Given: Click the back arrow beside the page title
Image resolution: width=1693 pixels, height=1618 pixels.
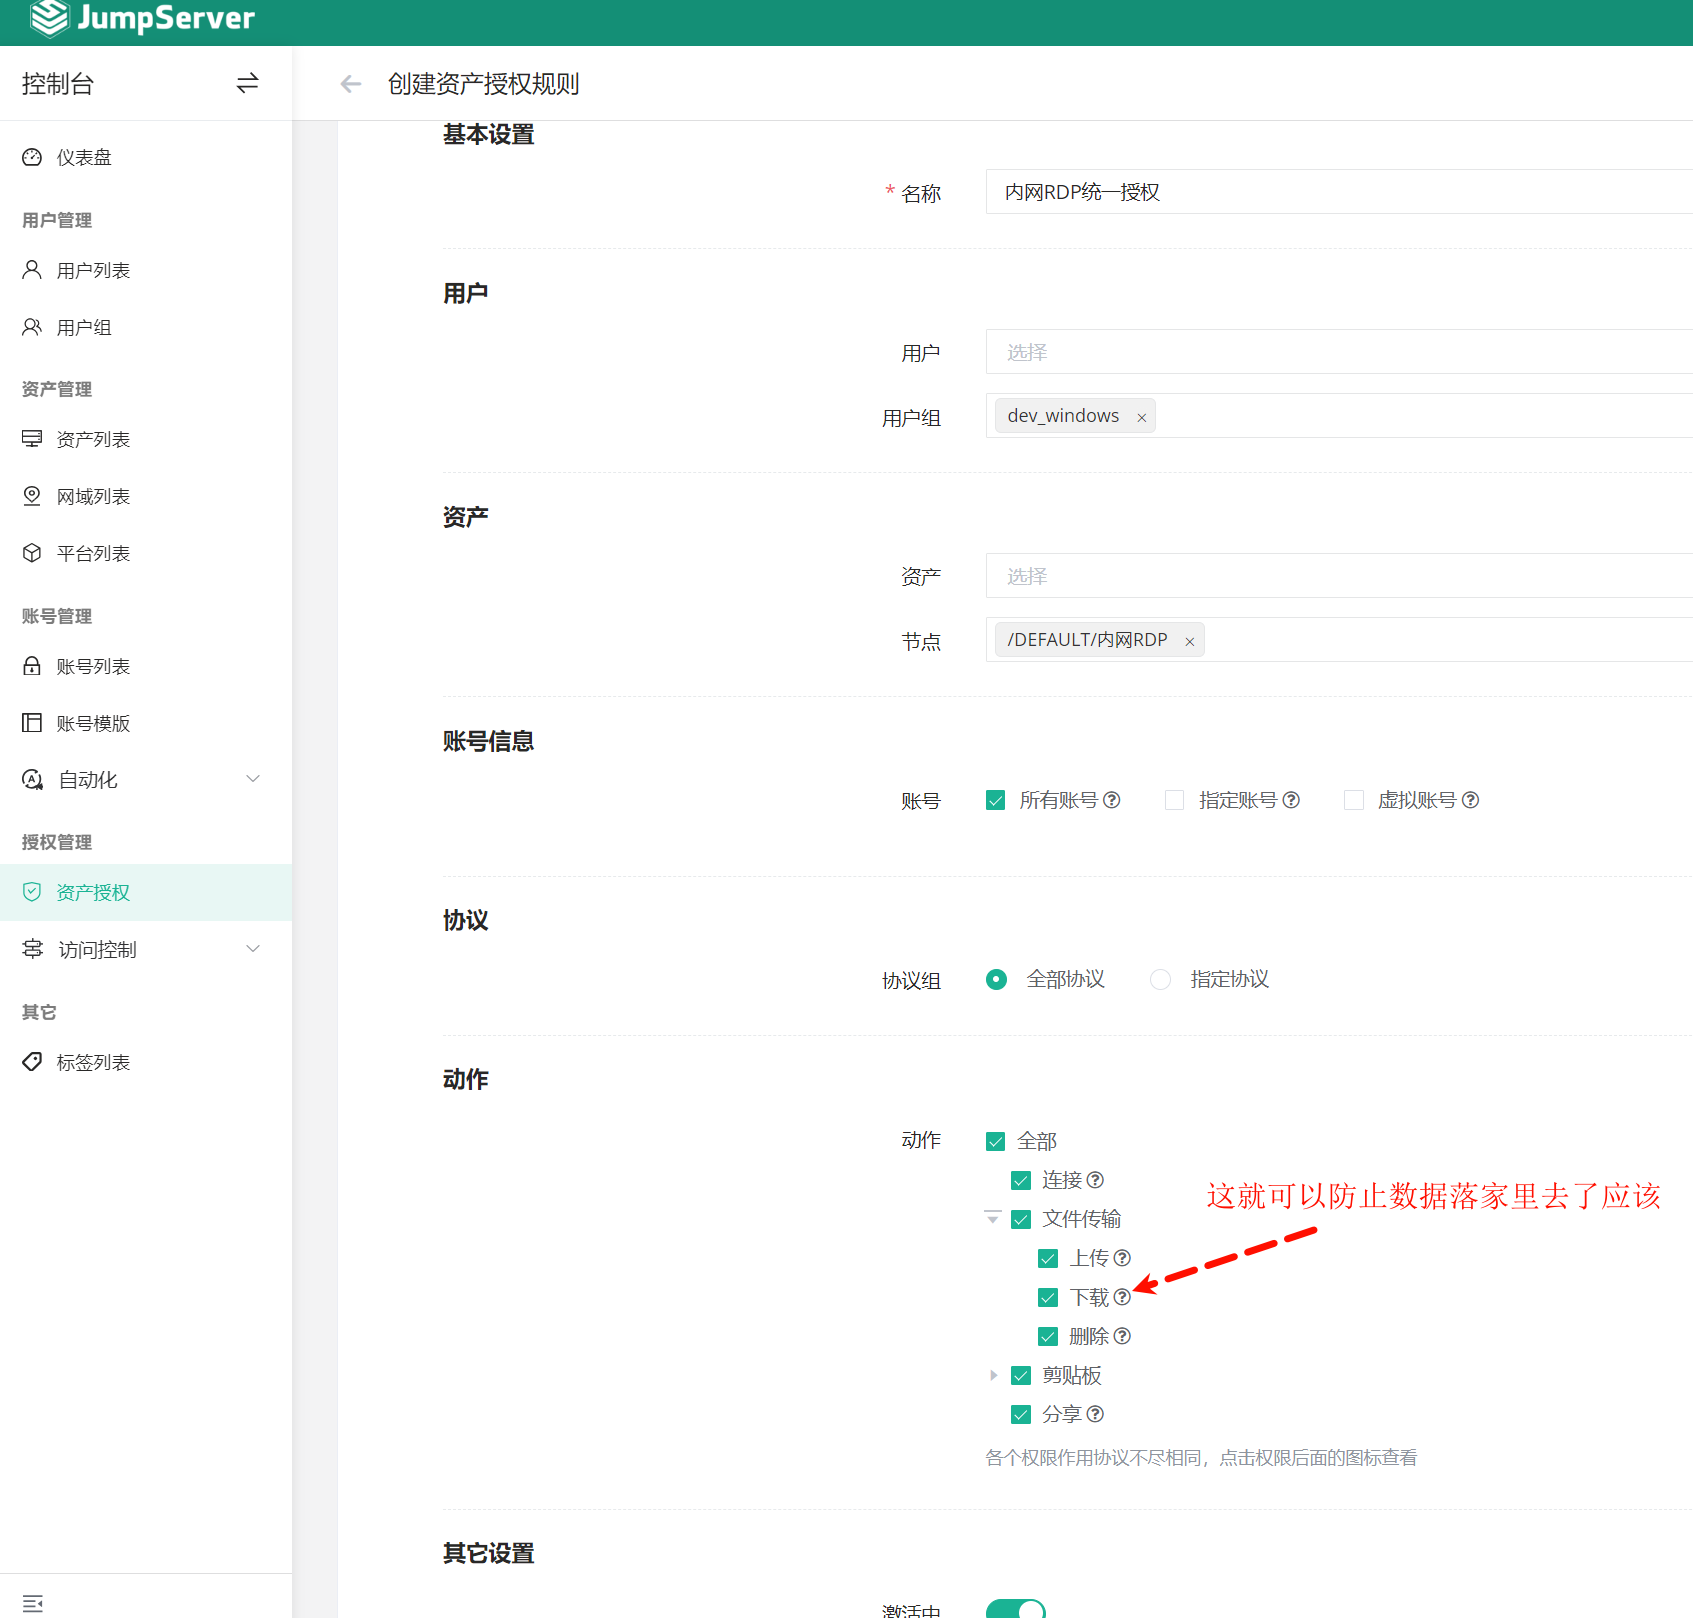Looking at the screenshot, I should click(x=350, y=84).
